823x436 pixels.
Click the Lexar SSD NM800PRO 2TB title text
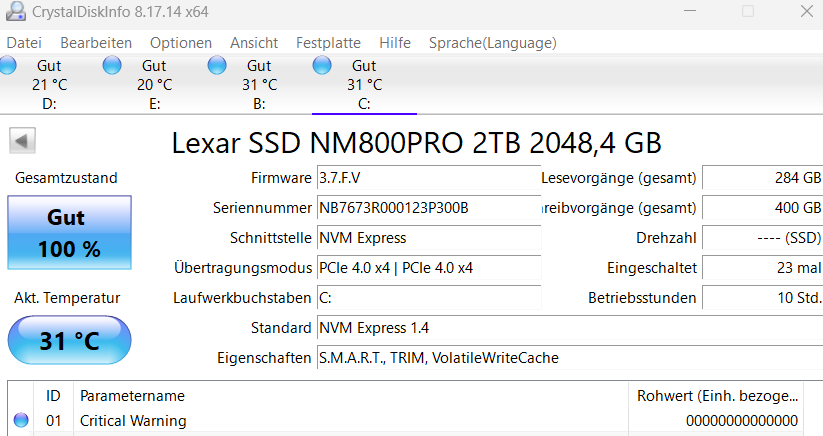[x=416, y=143]
